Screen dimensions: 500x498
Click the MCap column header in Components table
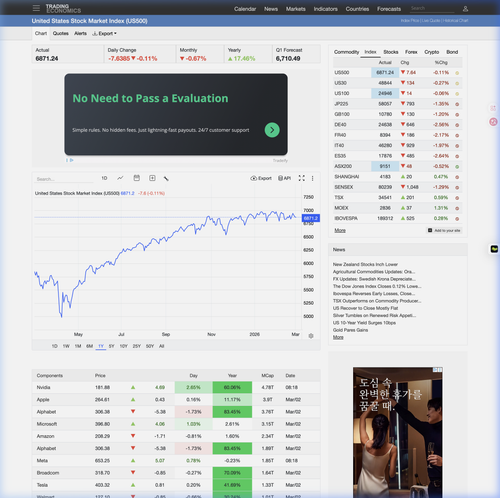(x=267, y=376)
